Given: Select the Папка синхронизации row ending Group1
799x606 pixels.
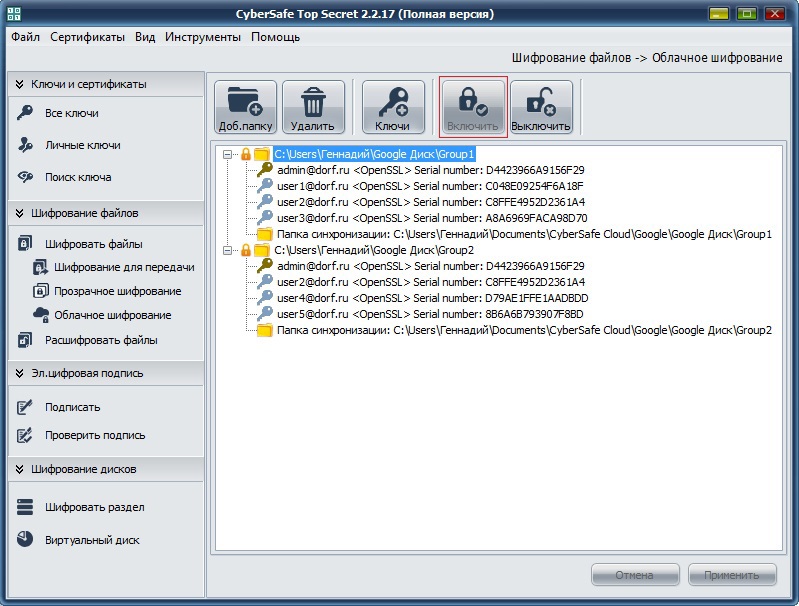Looking at the screenshot, I should click(524, 234).
